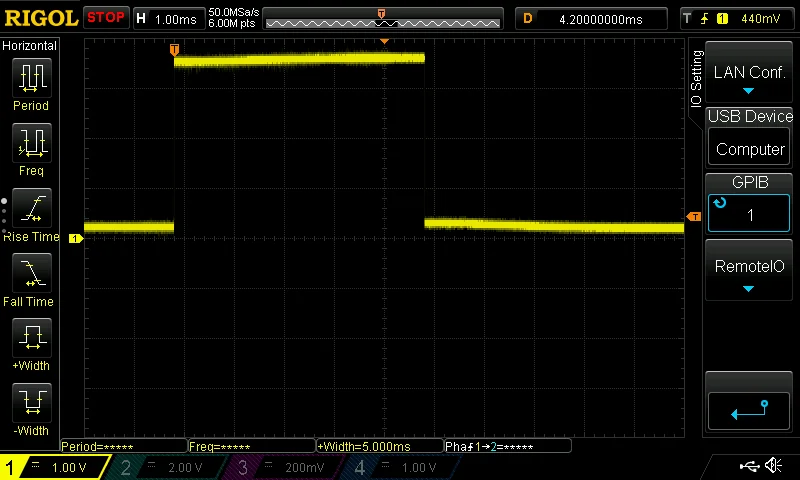Set the GPIB address value field
800x480 pixels.
pos(749,214)
